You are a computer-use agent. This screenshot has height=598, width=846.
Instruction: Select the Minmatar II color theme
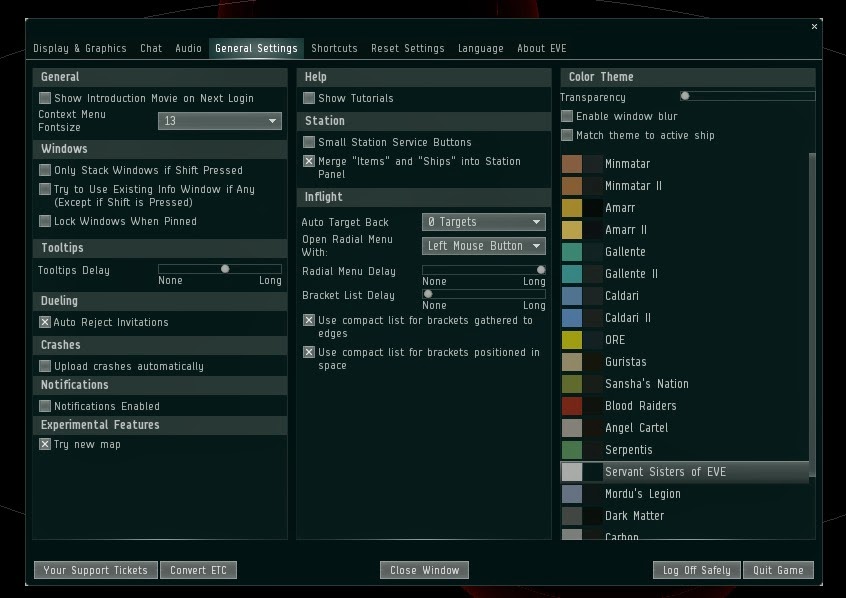click(685, 186)
